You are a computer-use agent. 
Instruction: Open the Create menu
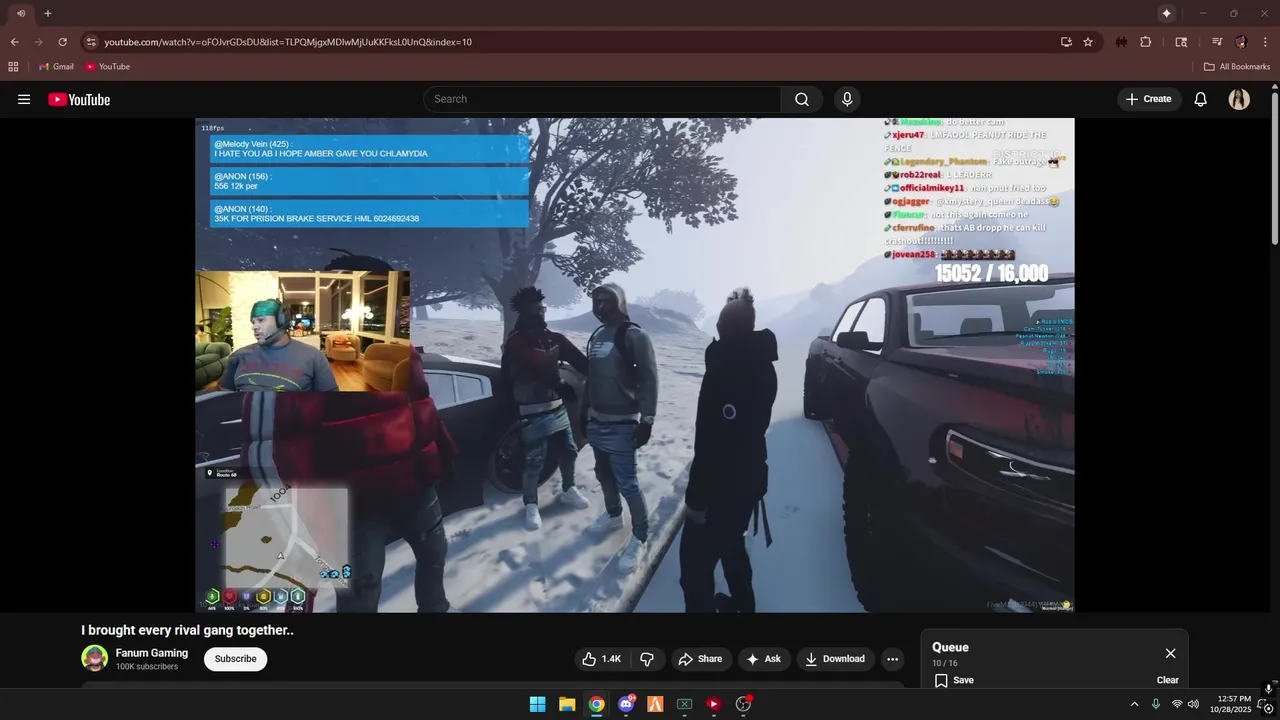[x=1149, y=99]
